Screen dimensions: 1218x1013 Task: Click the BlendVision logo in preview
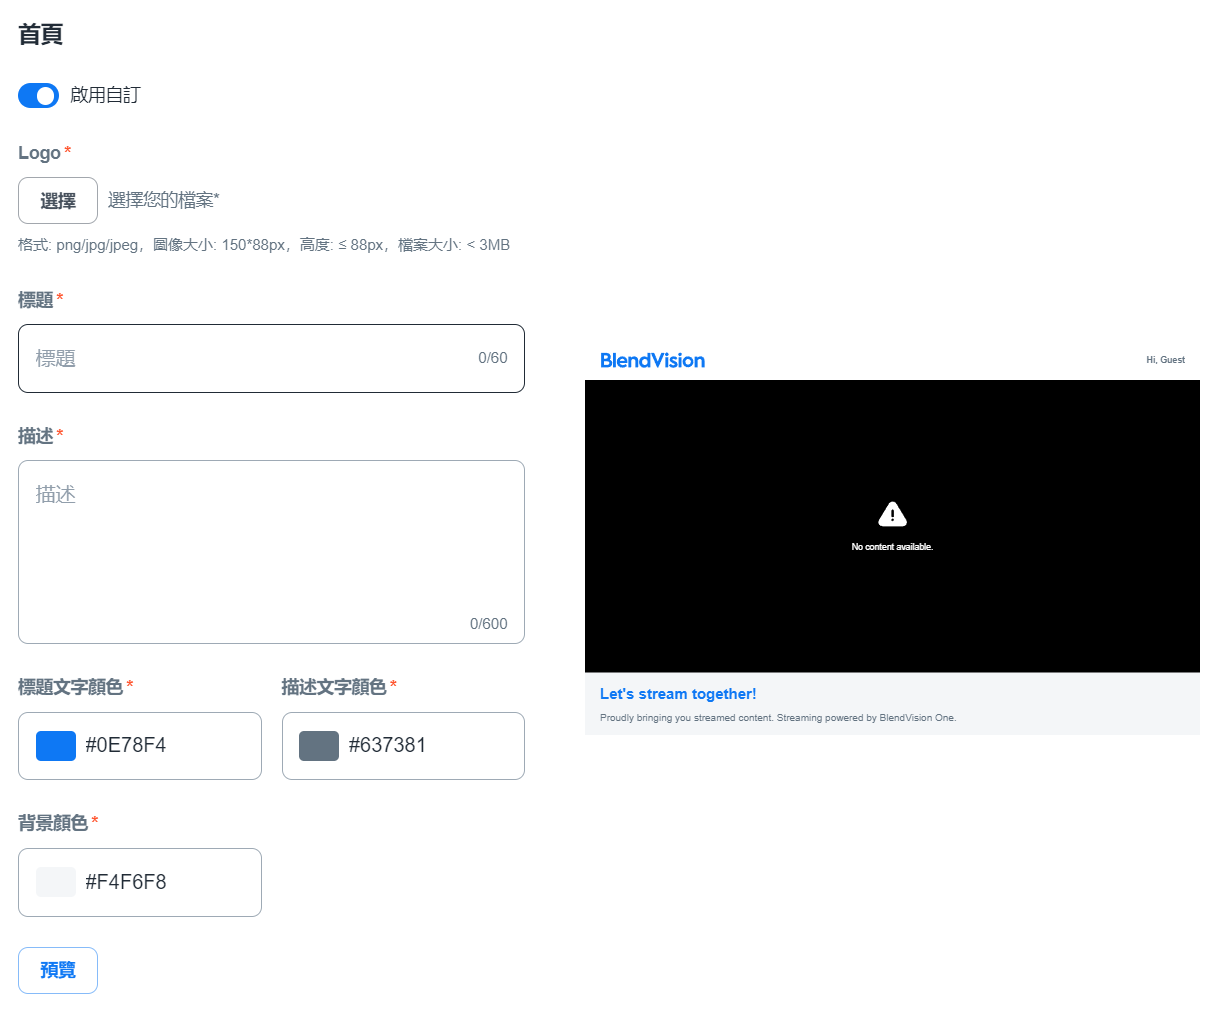click(x=652, y=361)
